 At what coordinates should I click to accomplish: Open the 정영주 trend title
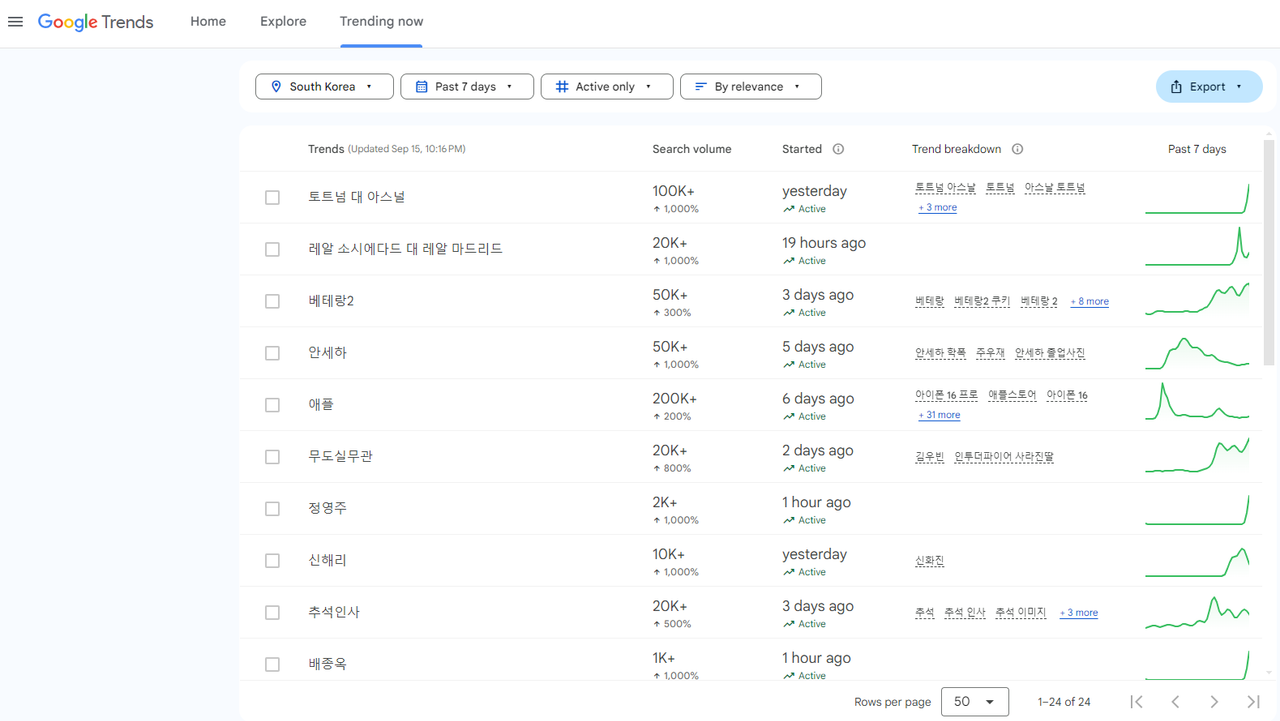pyautogui.click(x=327, y=509)
